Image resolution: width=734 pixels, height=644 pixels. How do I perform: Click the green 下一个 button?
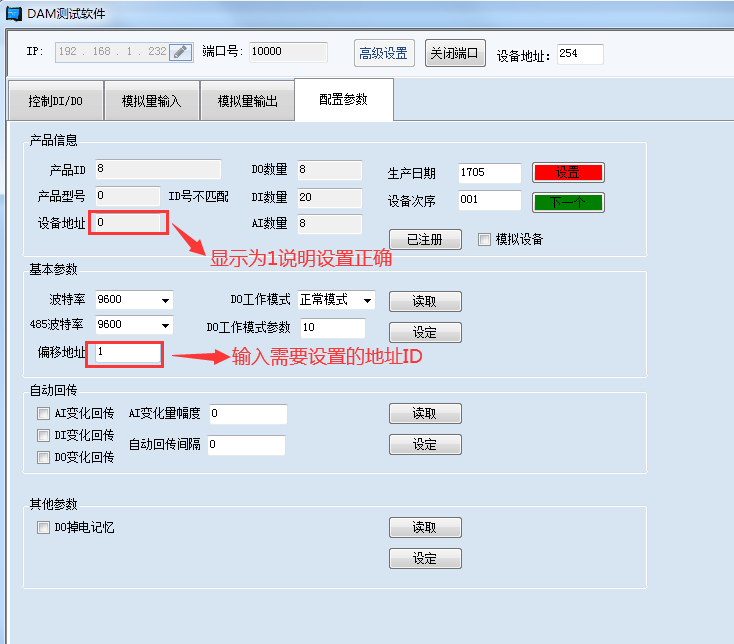point(568,202)
